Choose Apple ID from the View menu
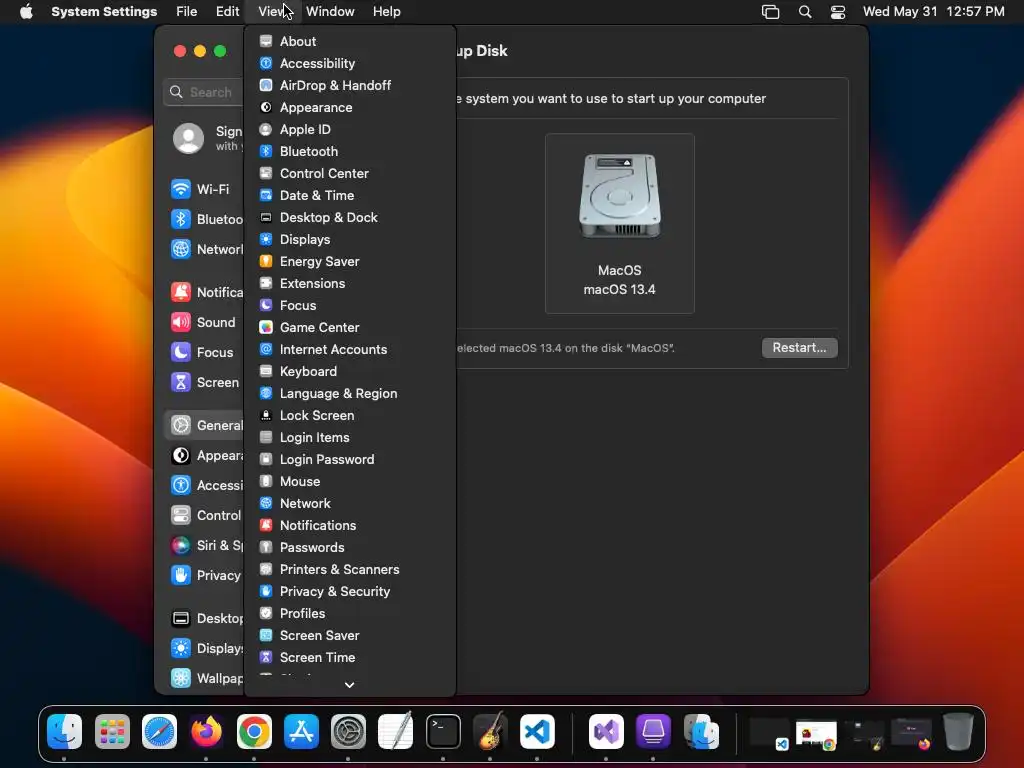Viewport: 1024px width, 768px height. 349,129
